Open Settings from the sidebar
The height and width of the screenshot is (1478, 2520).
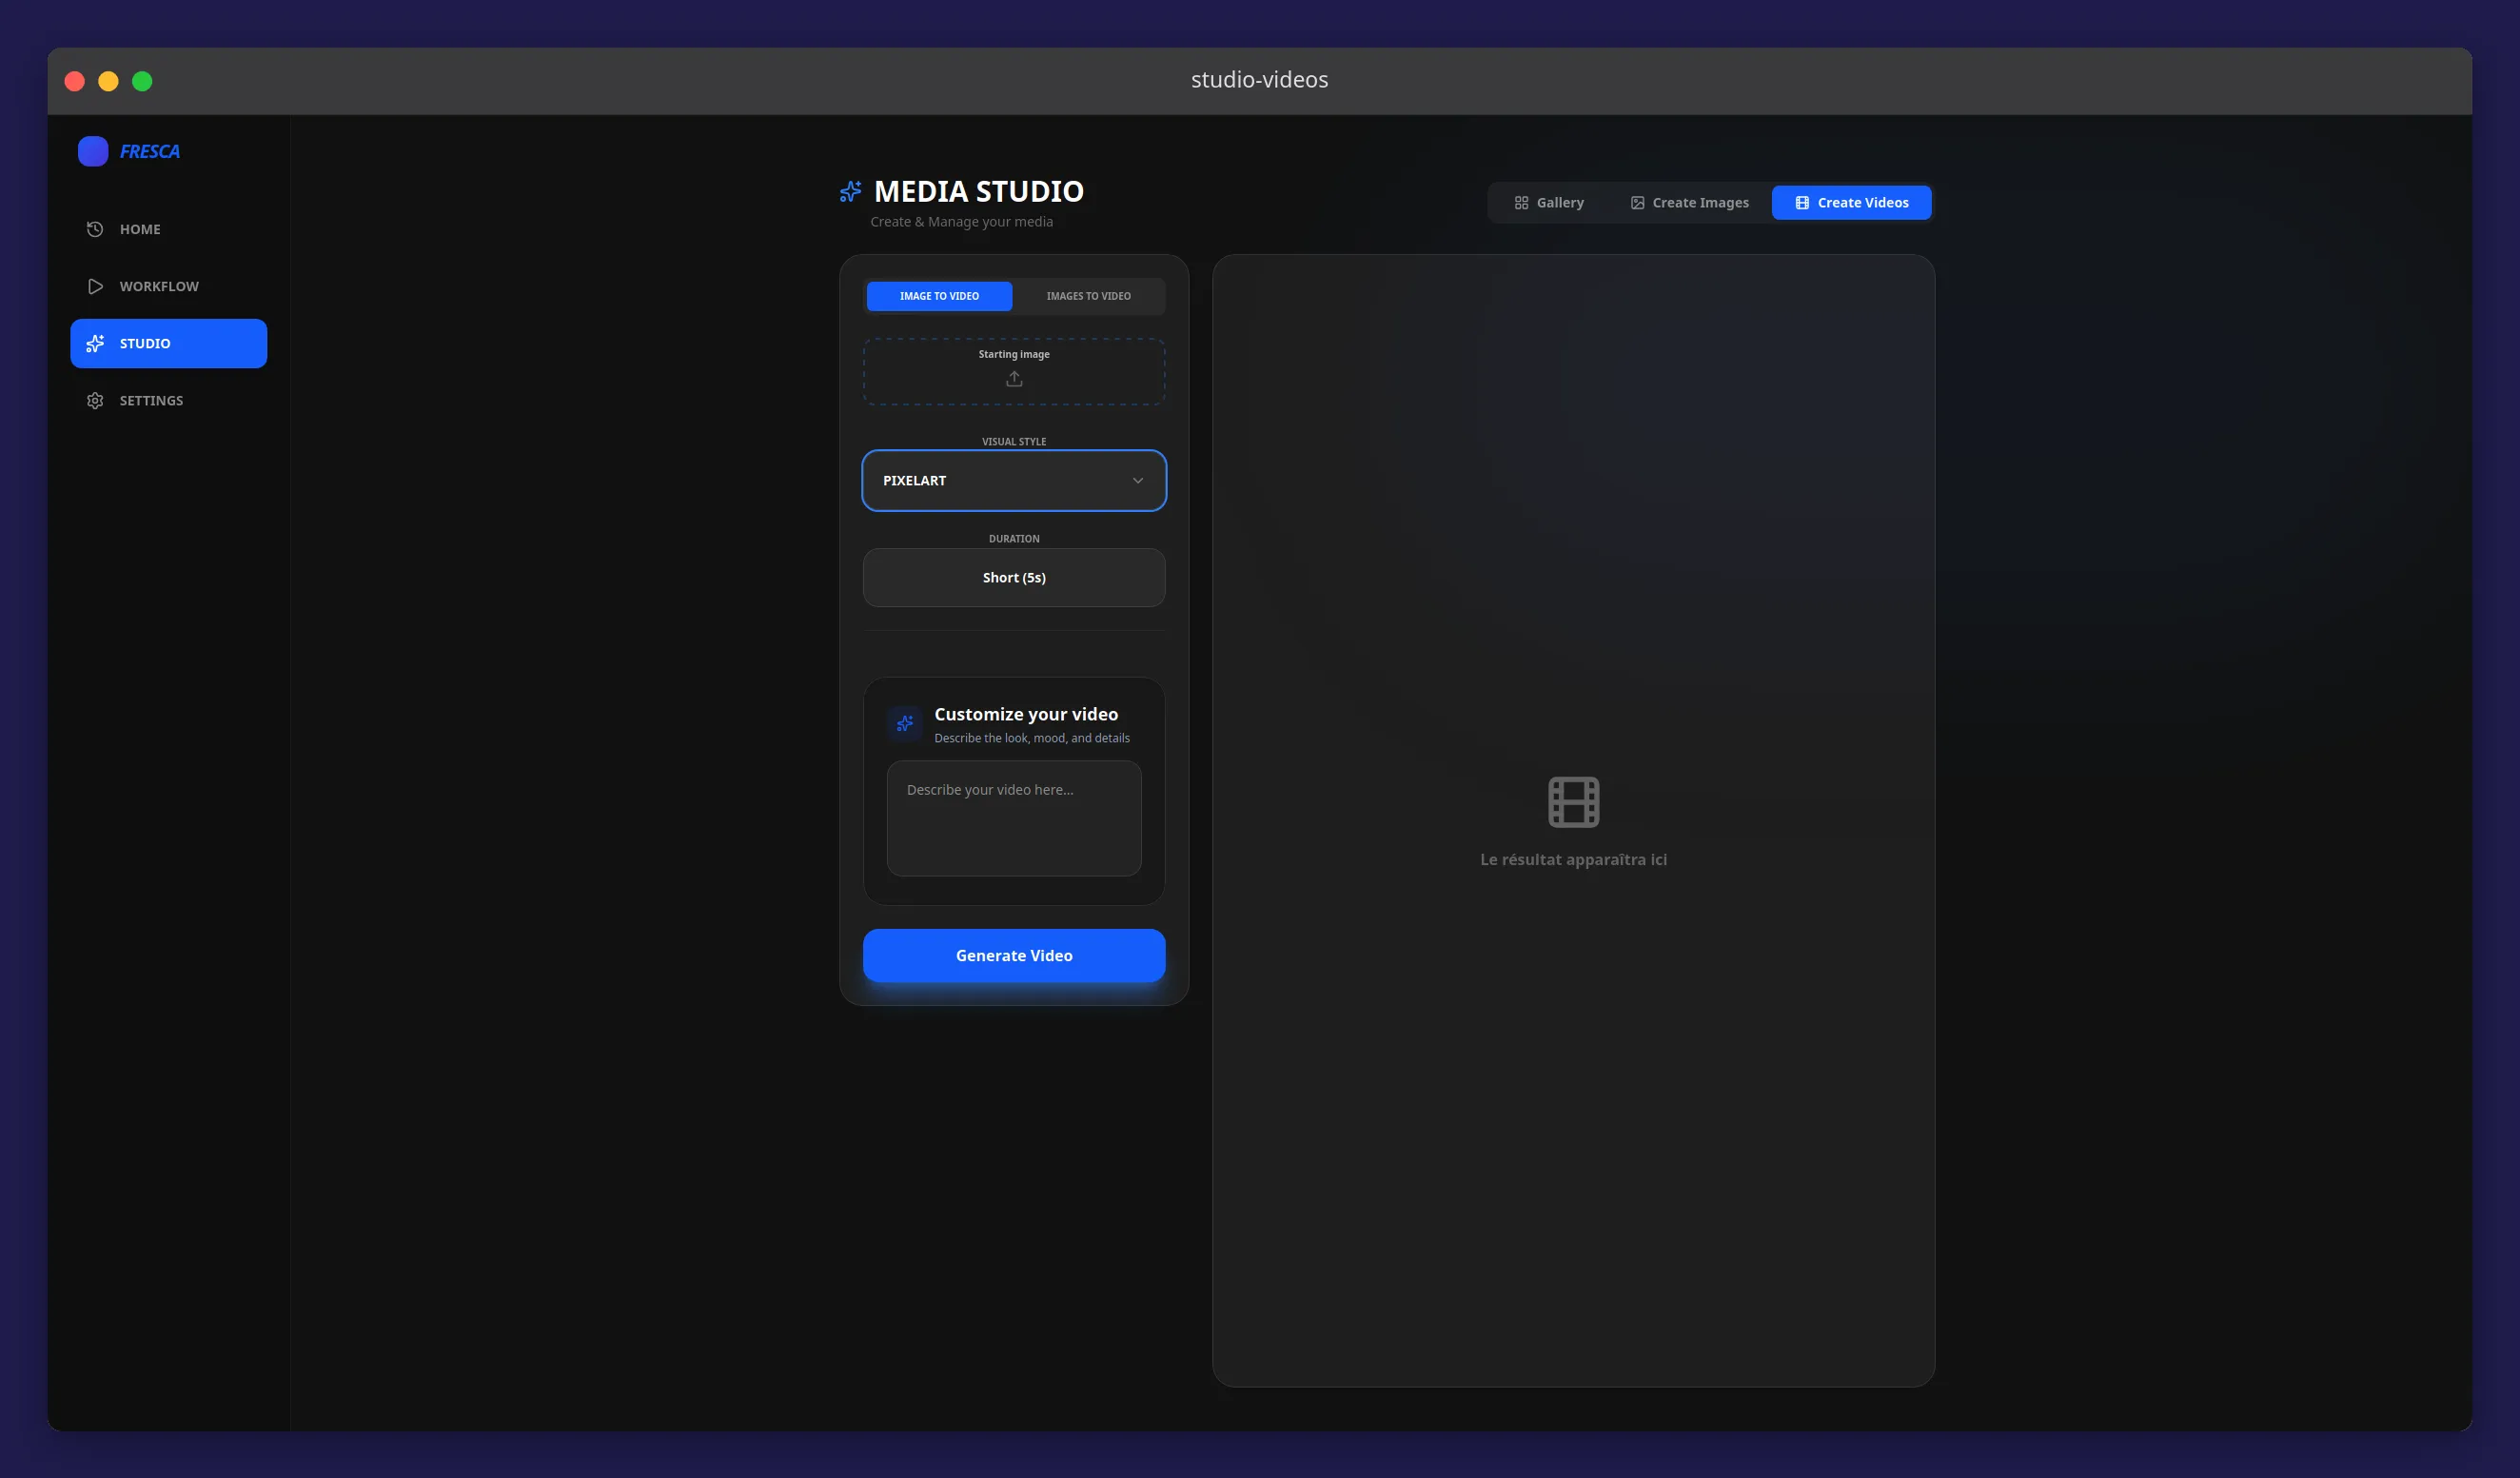pyautogui.click(x=168, y=400)
